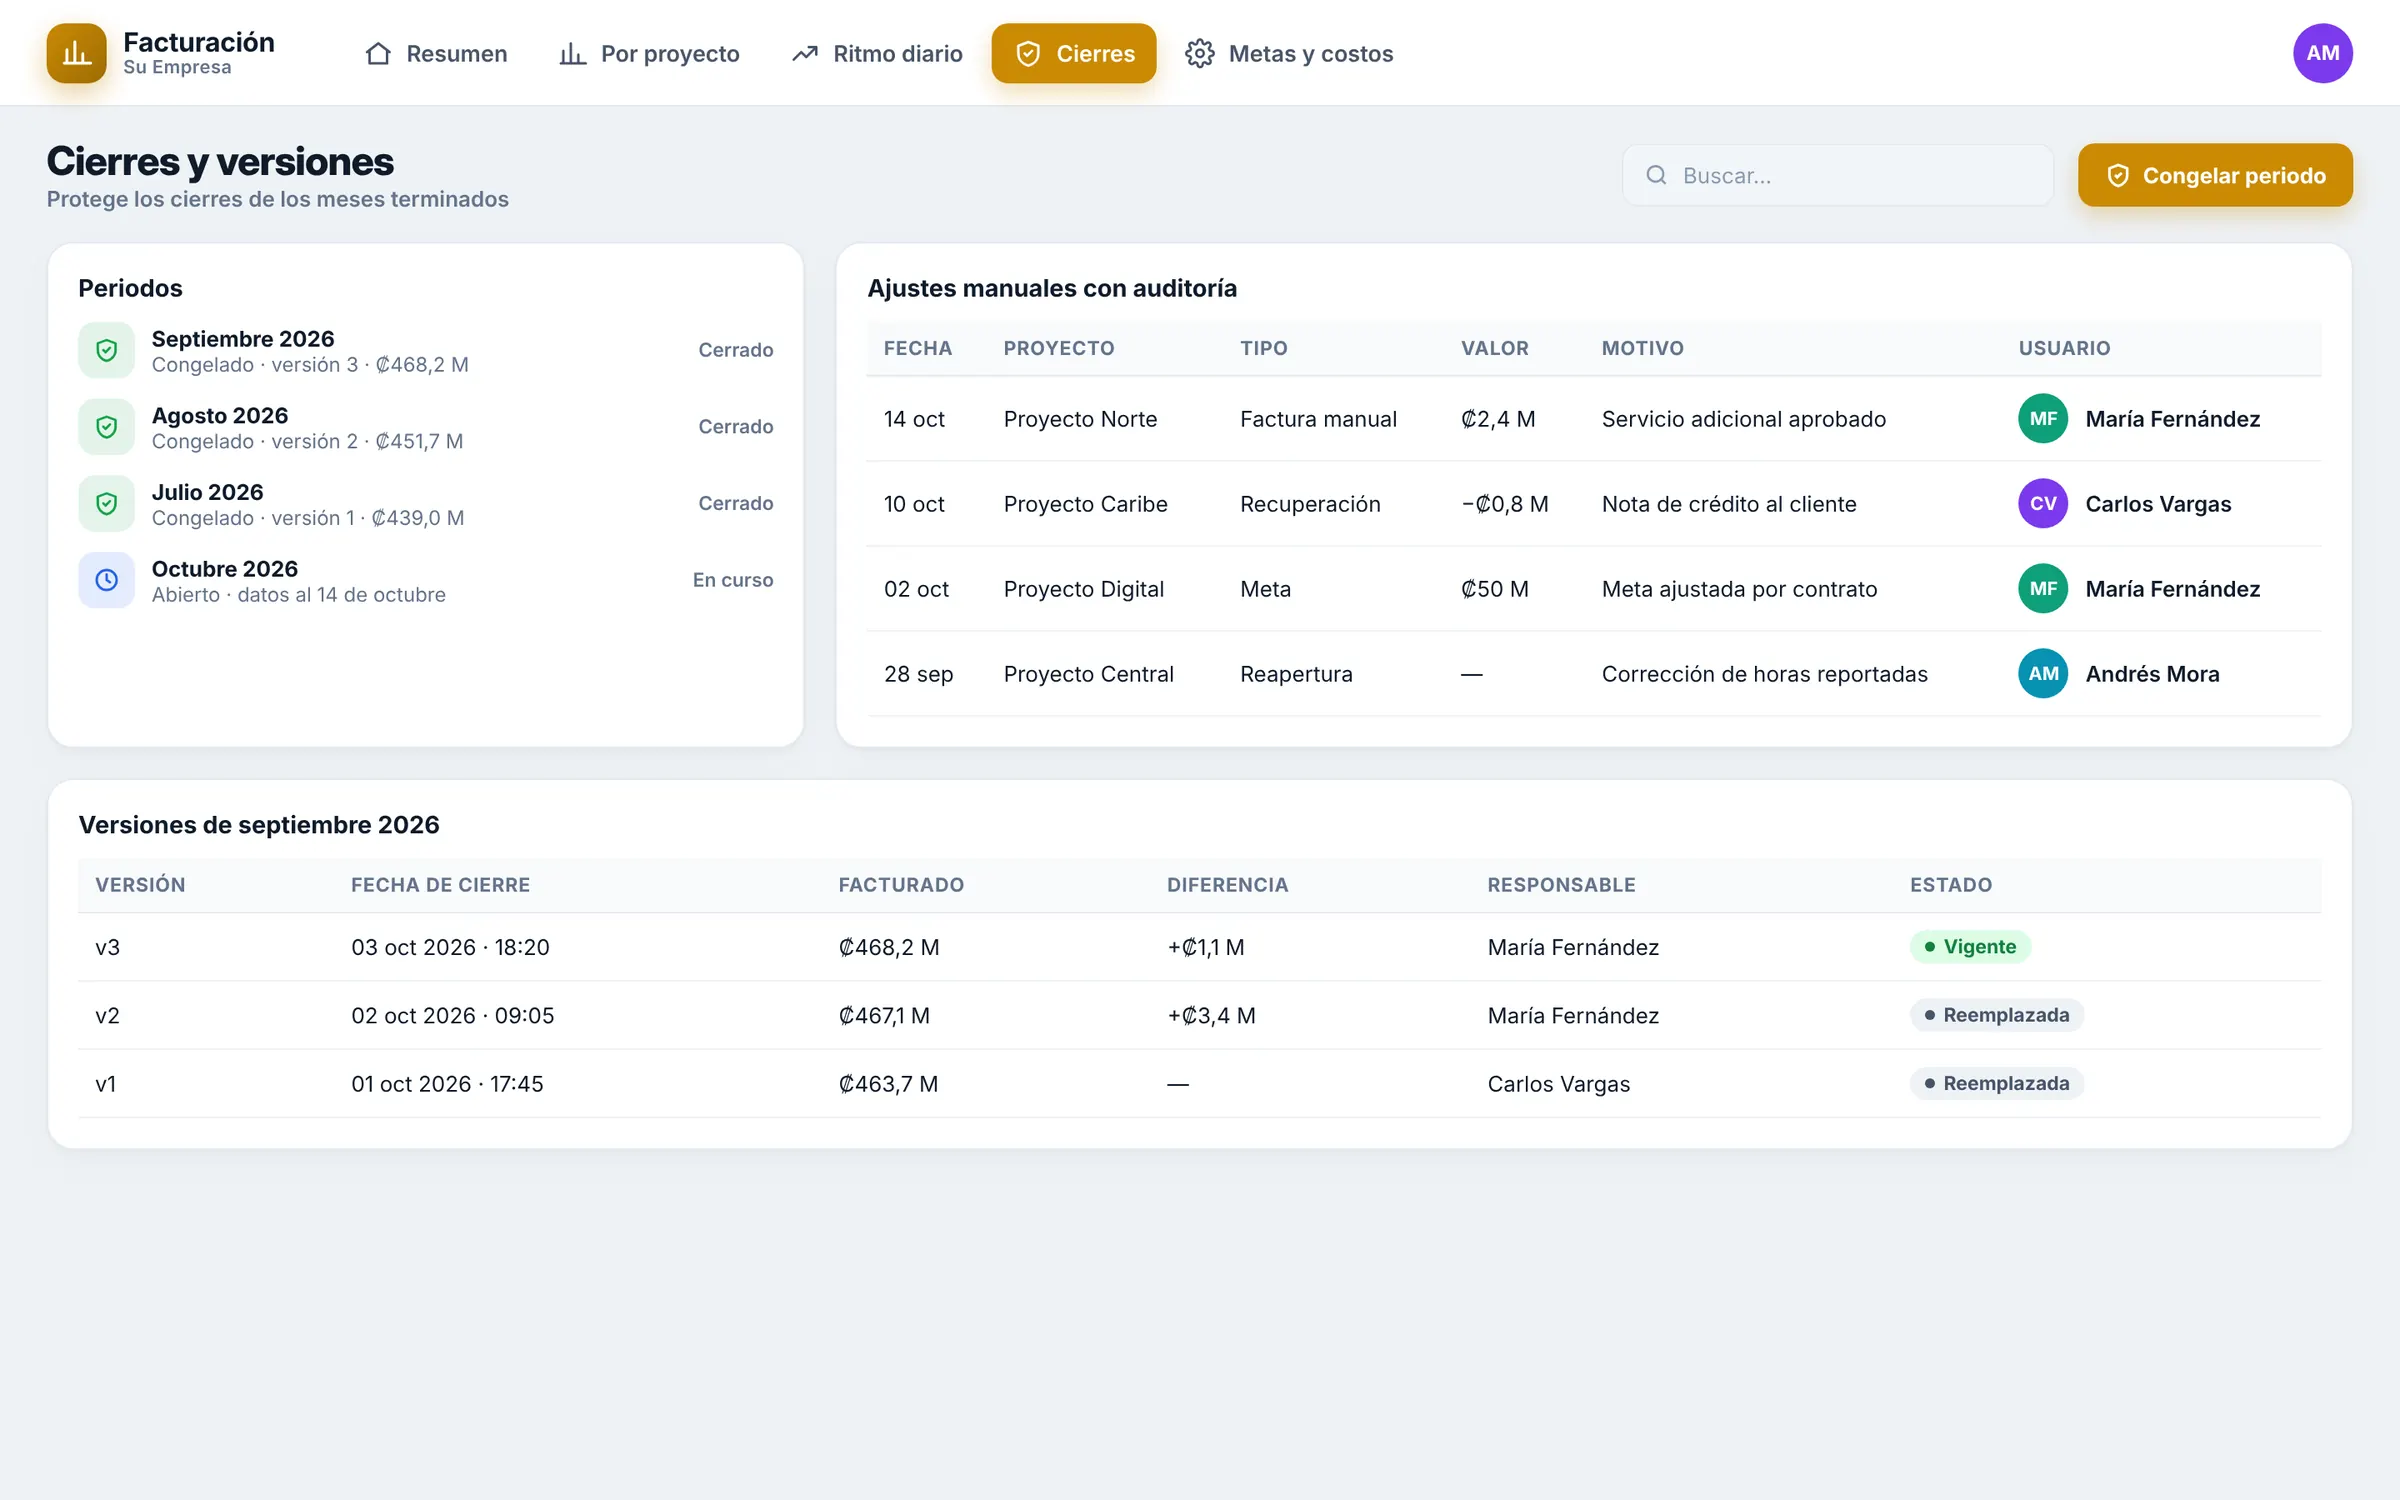Click the shield icon for Septiembre 2026

click(x=107, y=350)
